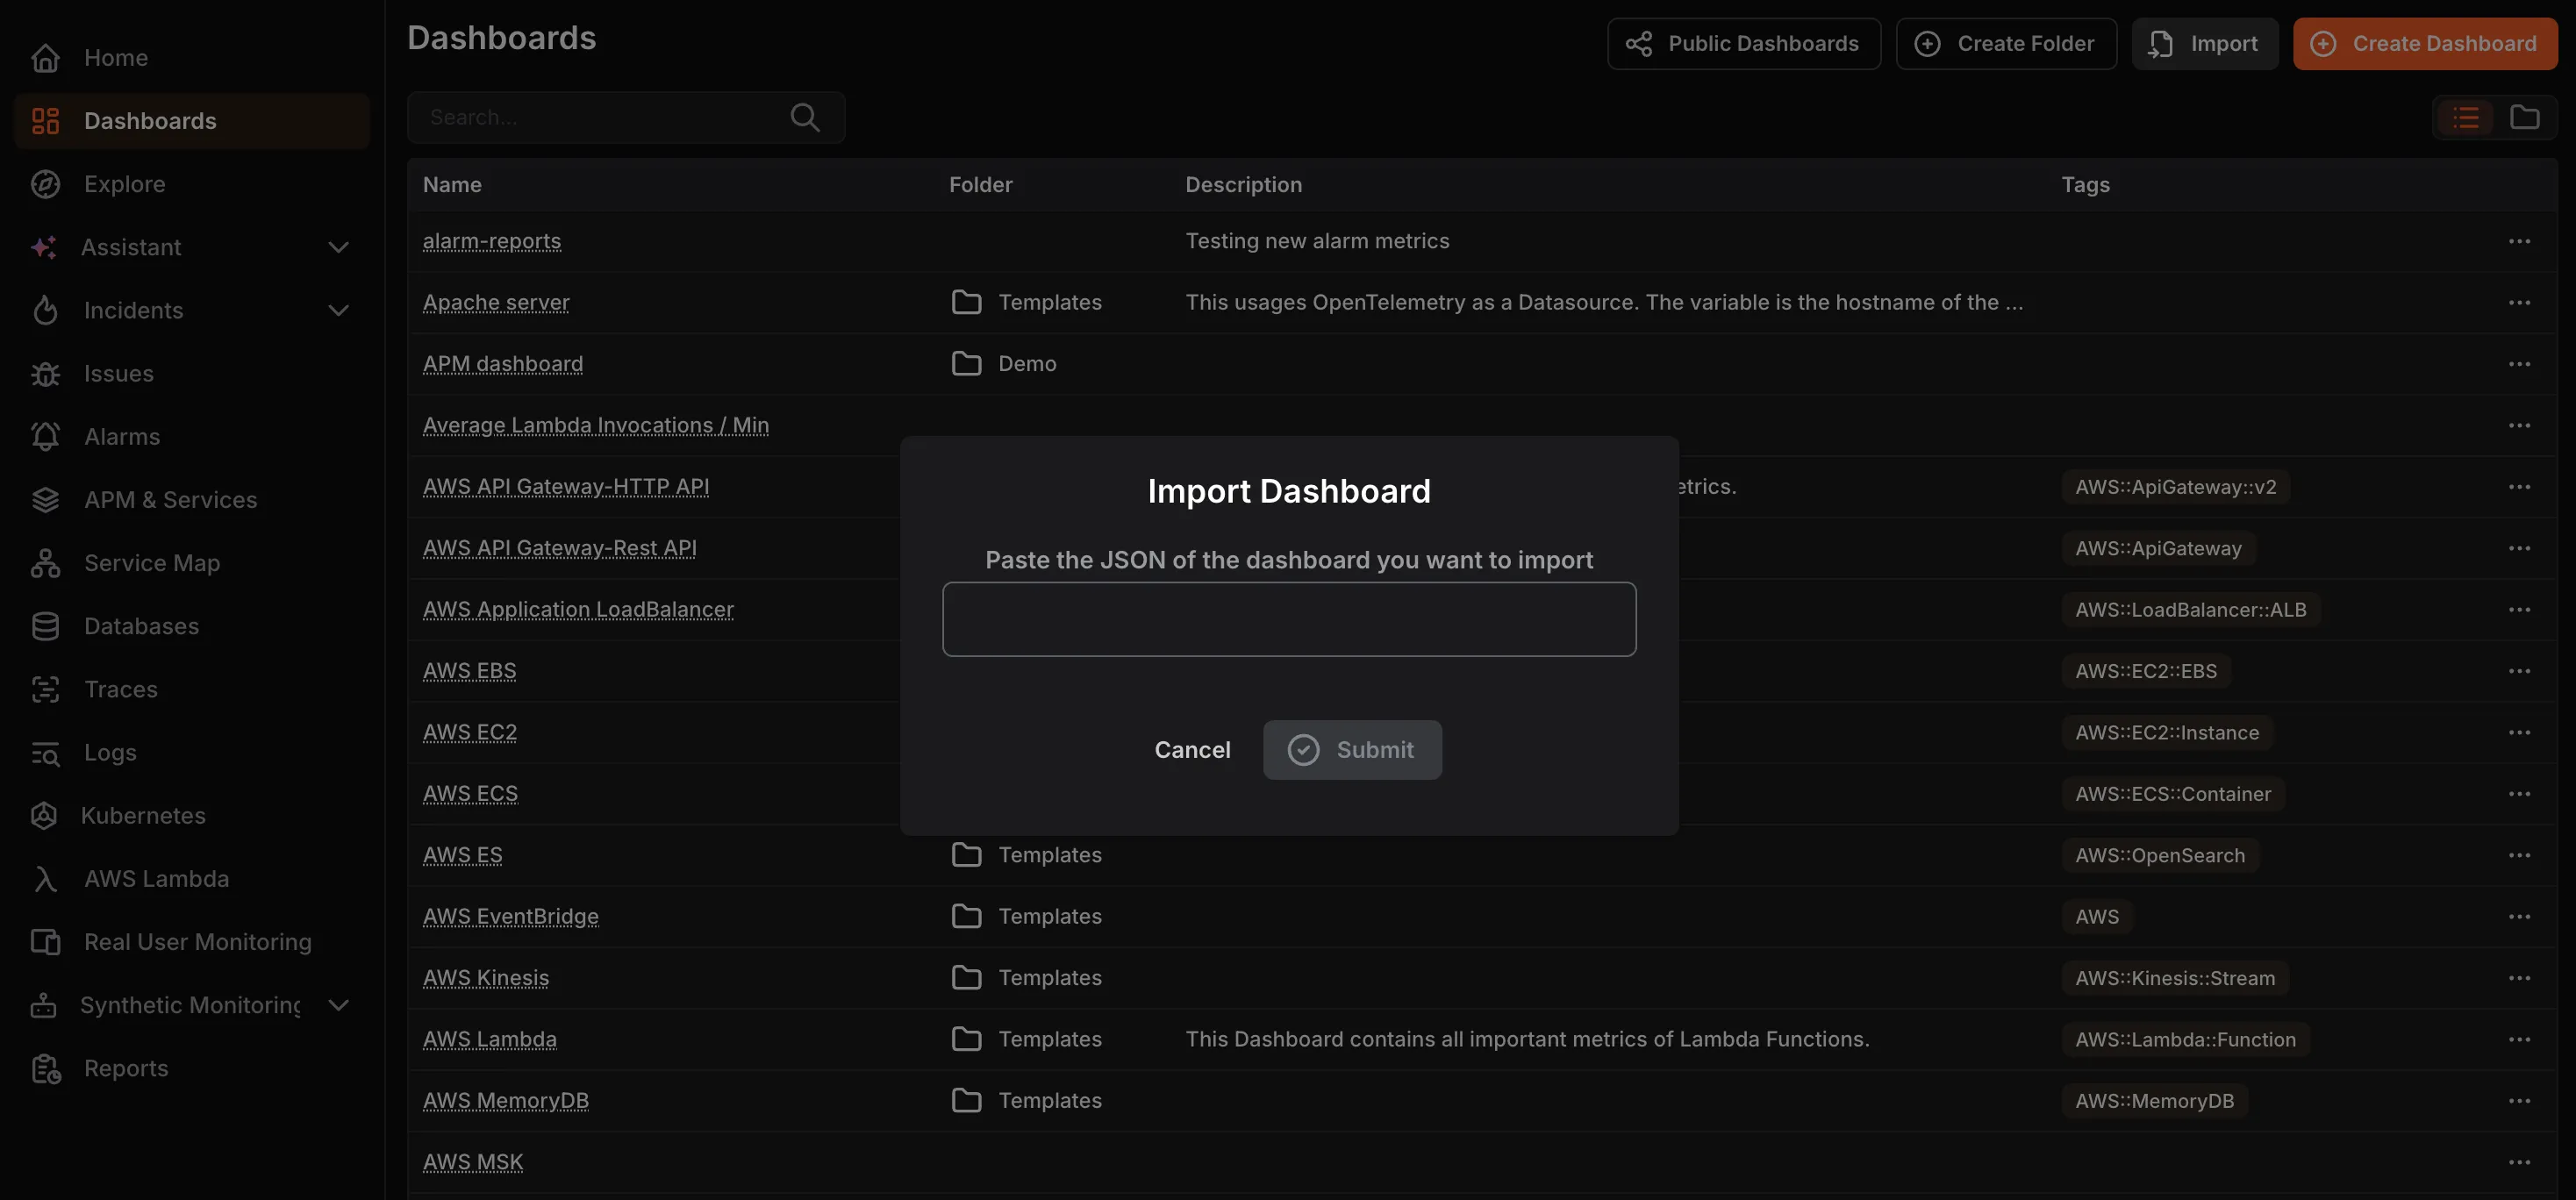Click the Import button
The image size is (2576, 1200).
pos(2205,43)
